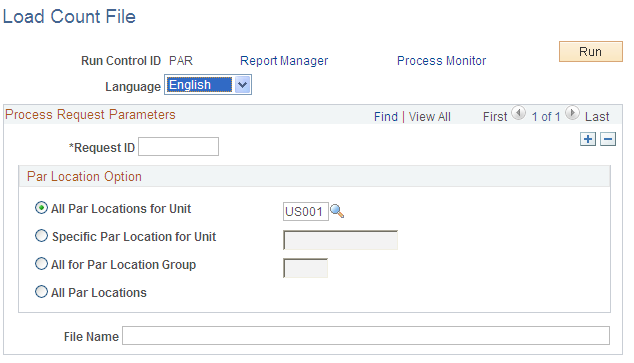Open the Process Monitor link
The image size is (634, 363).
tap(442, 61)
